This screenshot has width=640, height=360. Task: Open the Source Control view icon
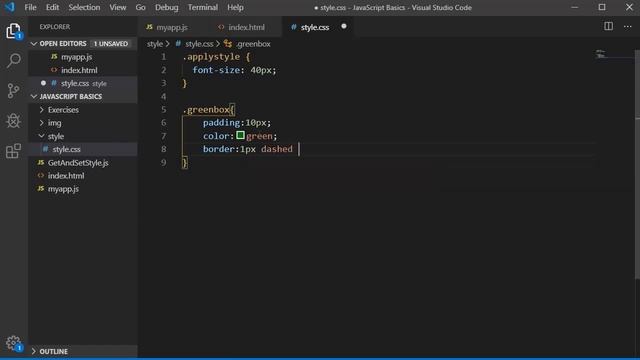click(x=13, y=90)
